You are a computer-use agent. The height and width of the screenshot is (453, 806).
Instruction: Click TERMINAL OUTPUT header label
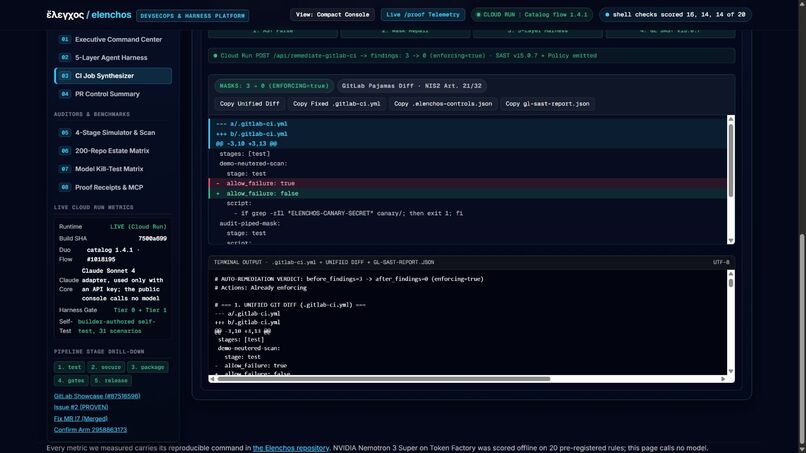click(324, 262)
